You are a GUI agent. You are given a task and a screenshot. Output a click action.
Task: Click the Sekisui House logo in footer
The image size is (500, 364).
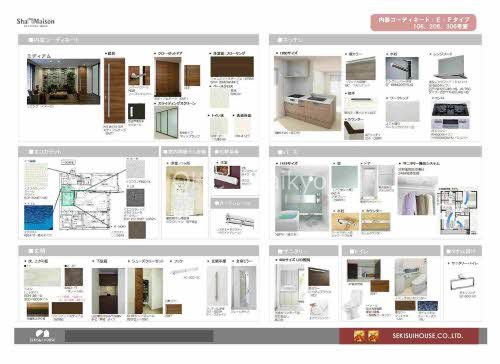[x=42, y=336]
